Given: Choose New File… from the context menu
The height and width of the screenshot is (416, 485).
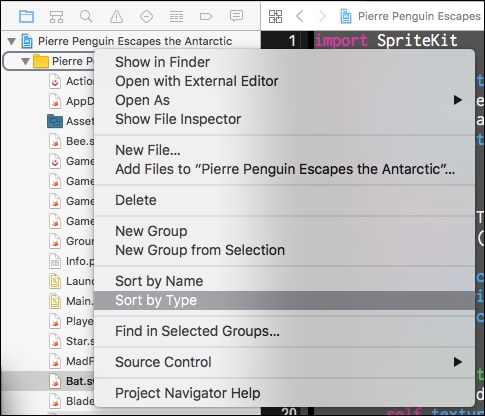Looking at the screenshot, I should tap(284, 150).
